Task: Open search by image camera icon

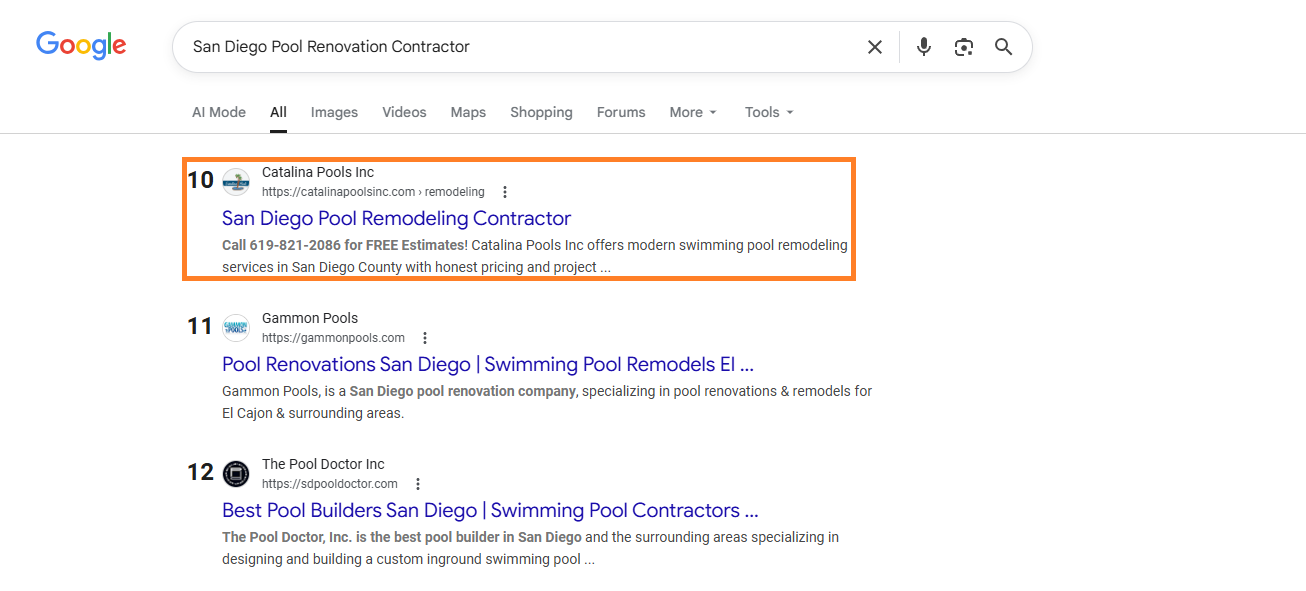Action: [964, 47]
